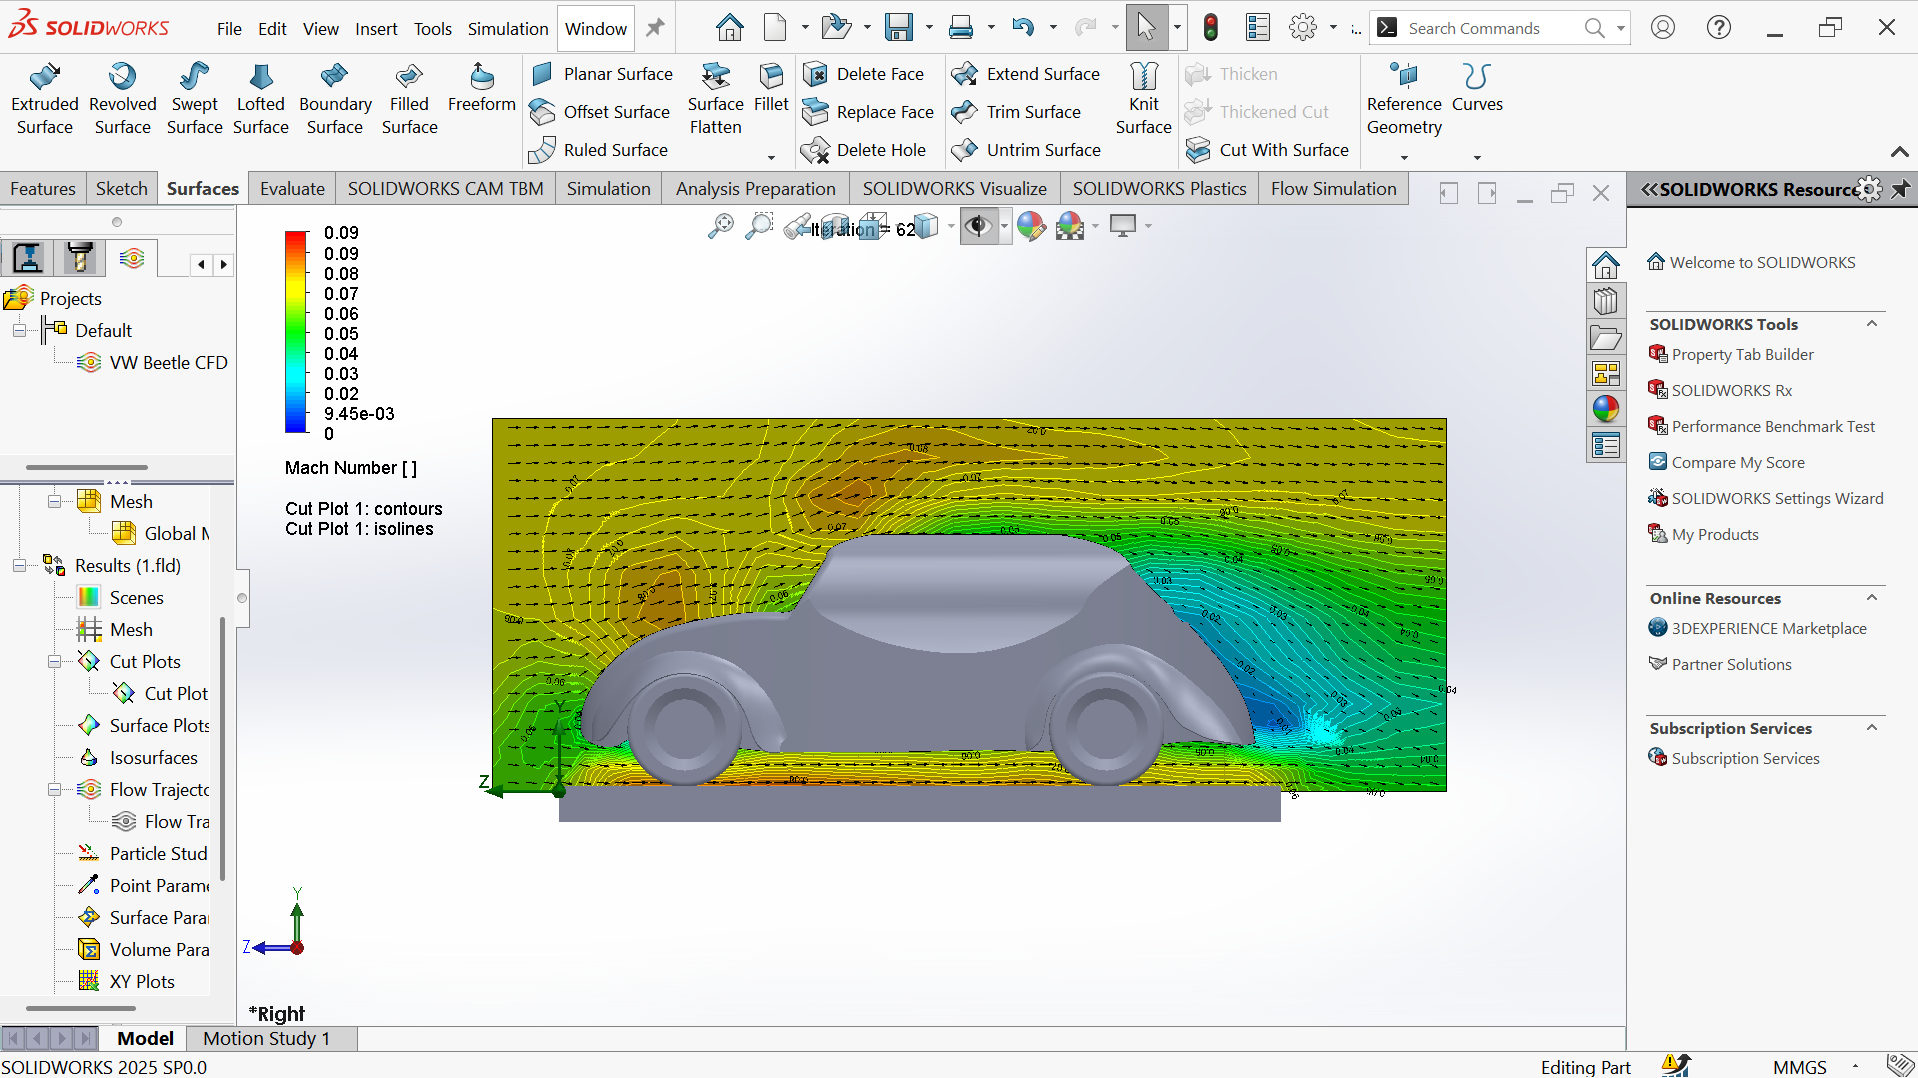Open the Options gear dropdown arrow
The width and height of the screenshot is (1918, 1078).
[x=1334, y=28]
